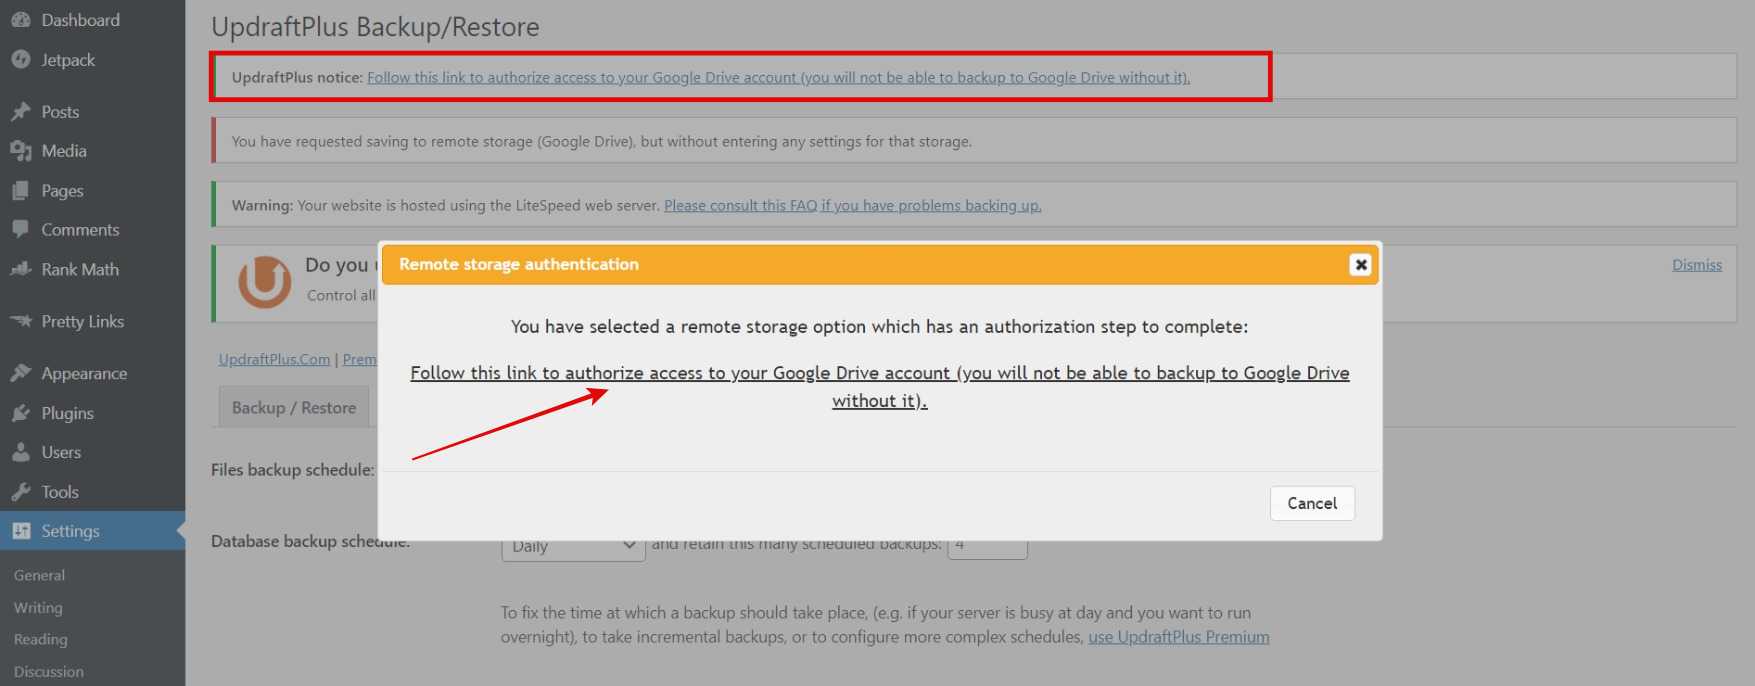This screenshot has height=686, width=1755.
Task: Open the Dashboard menu item
Action: click(x=80, y=20)
